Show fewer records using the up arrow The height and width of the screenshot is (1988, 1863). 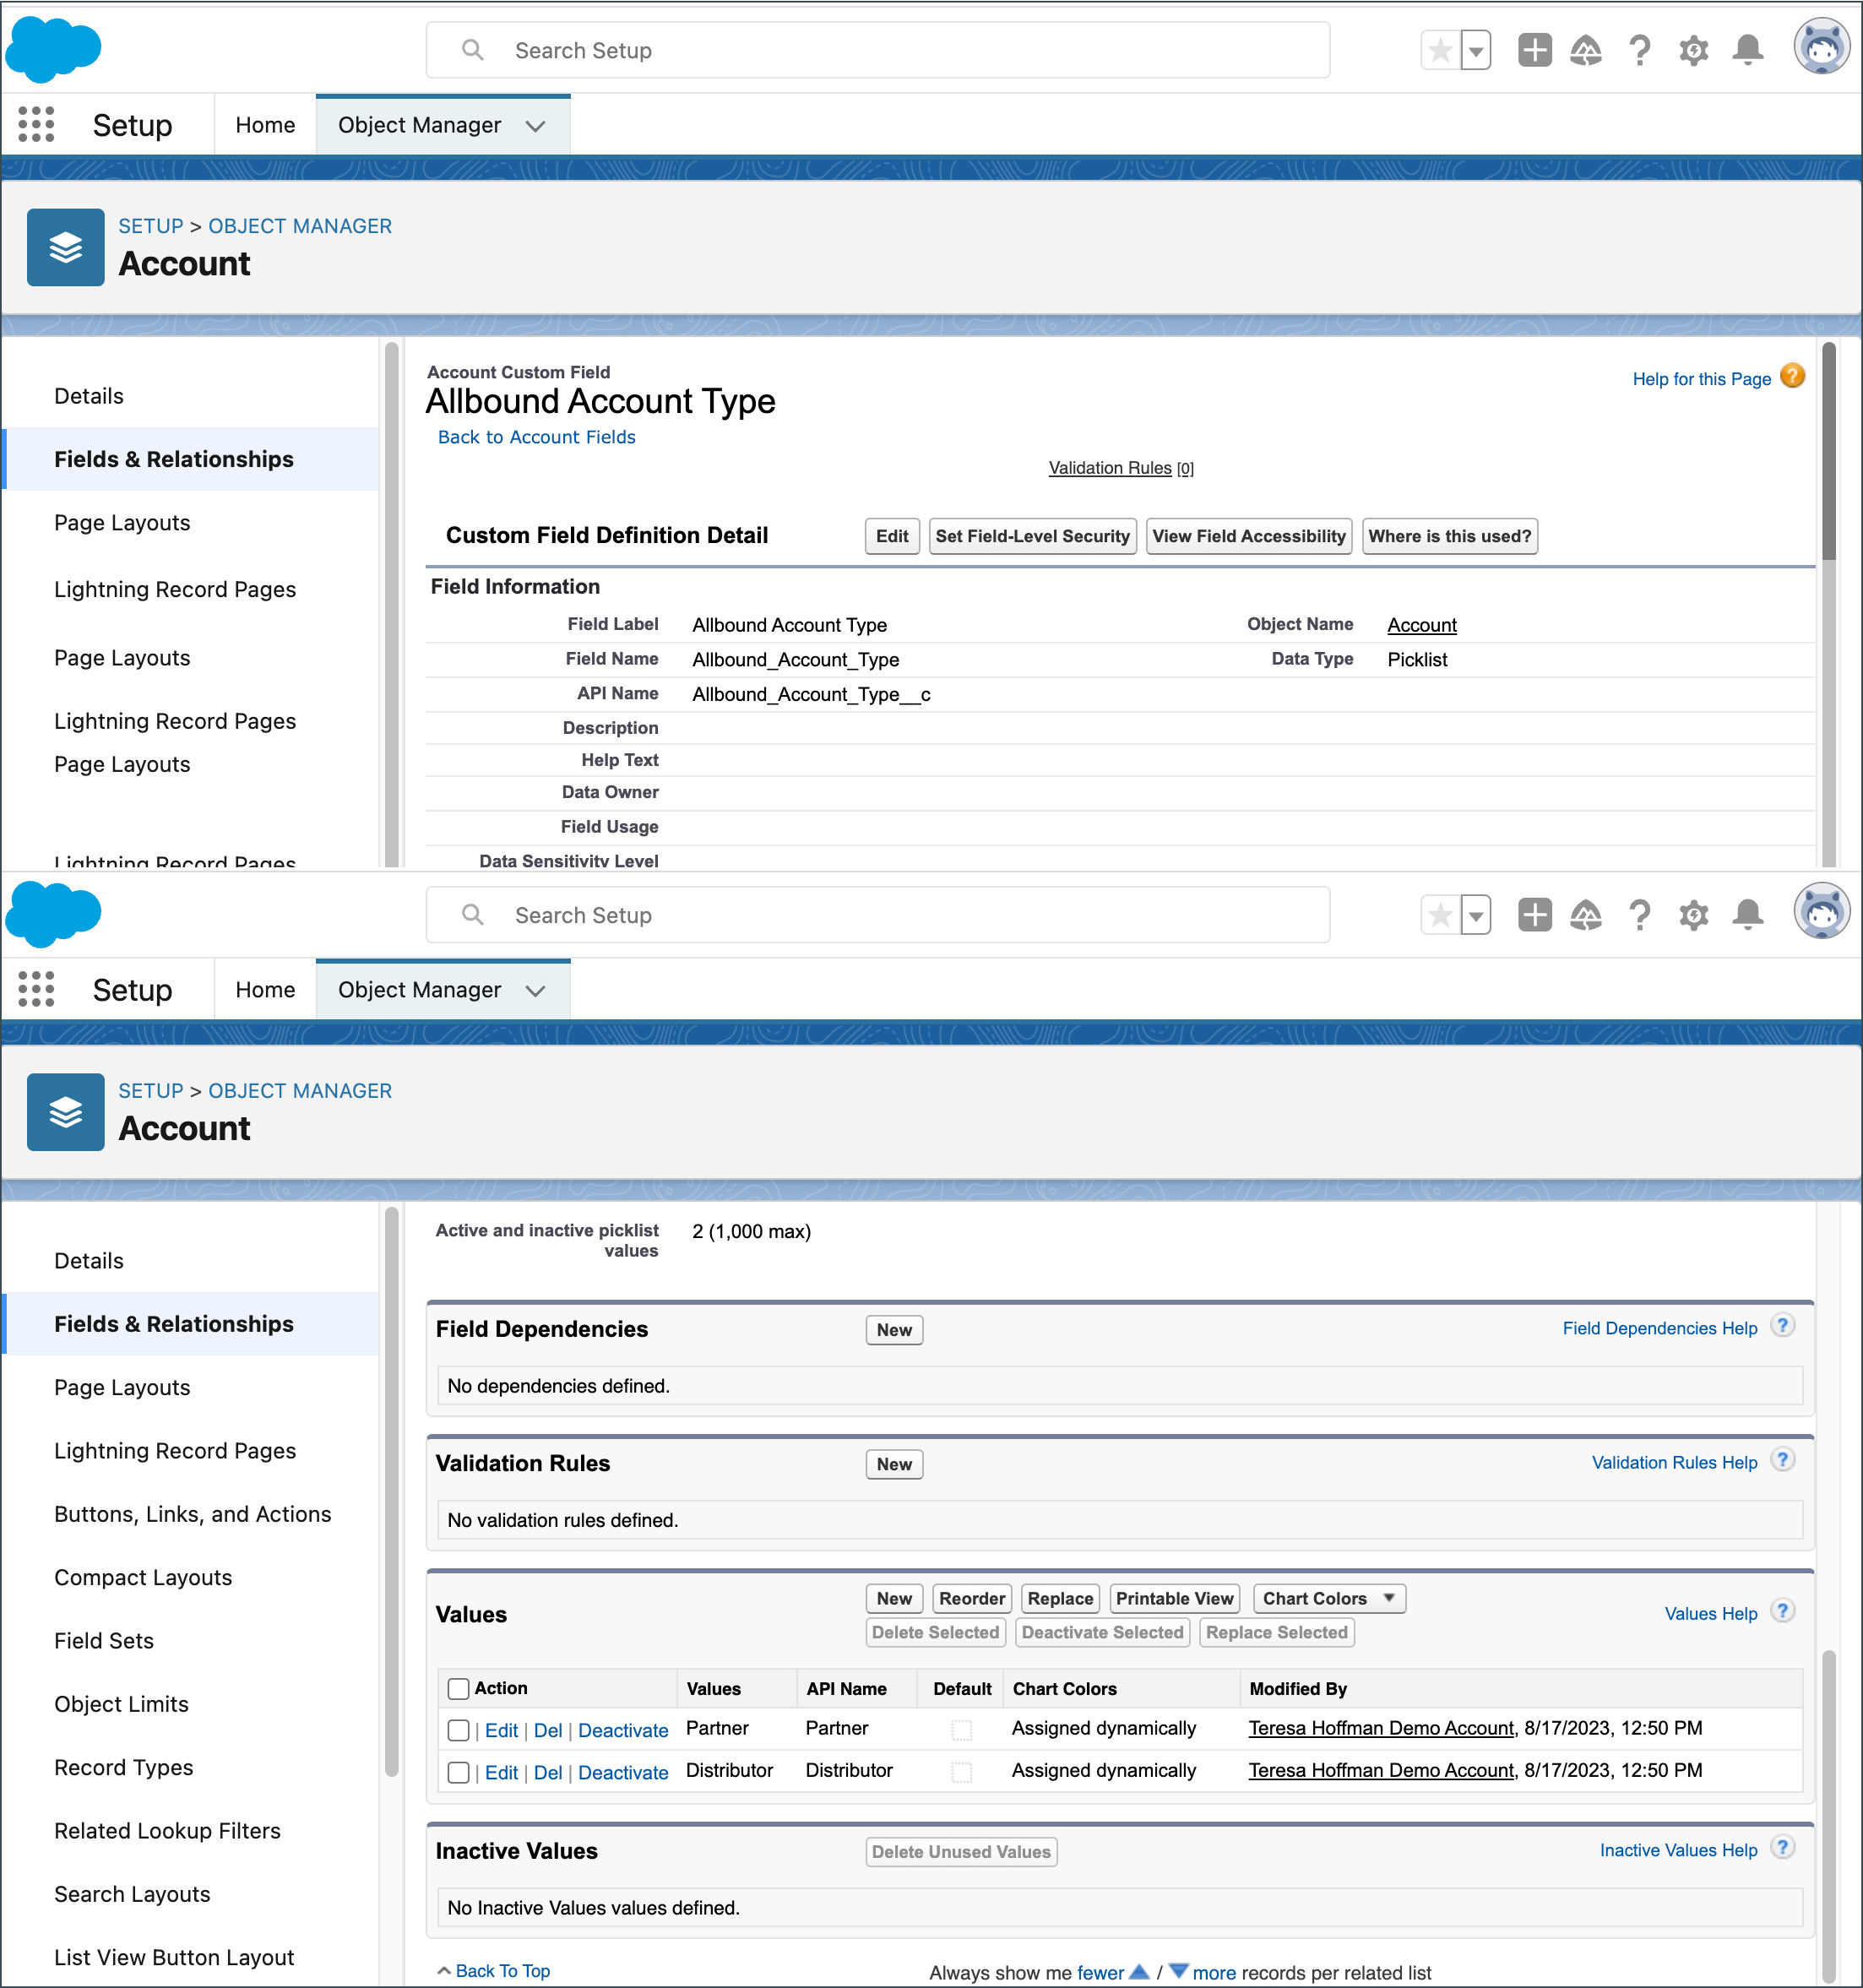(x=1139, y=1972)
